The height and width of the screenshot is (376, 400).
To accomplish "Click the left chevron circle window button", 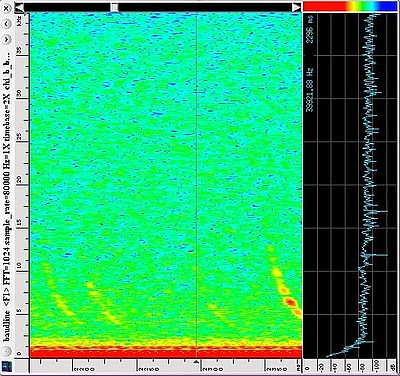I will pos(7,24).
